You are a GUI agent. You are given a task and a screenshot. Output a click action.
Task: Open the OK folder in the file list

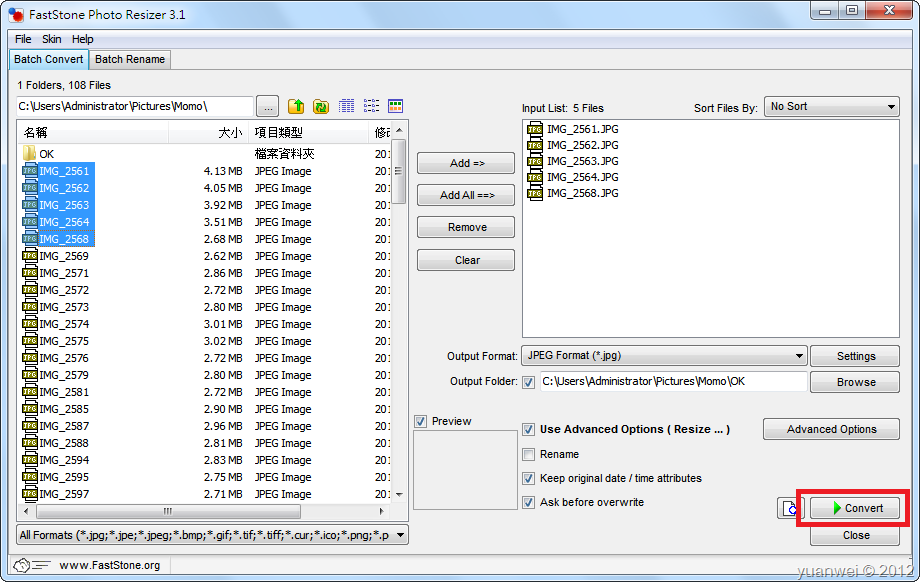click(x=45, y=153)
